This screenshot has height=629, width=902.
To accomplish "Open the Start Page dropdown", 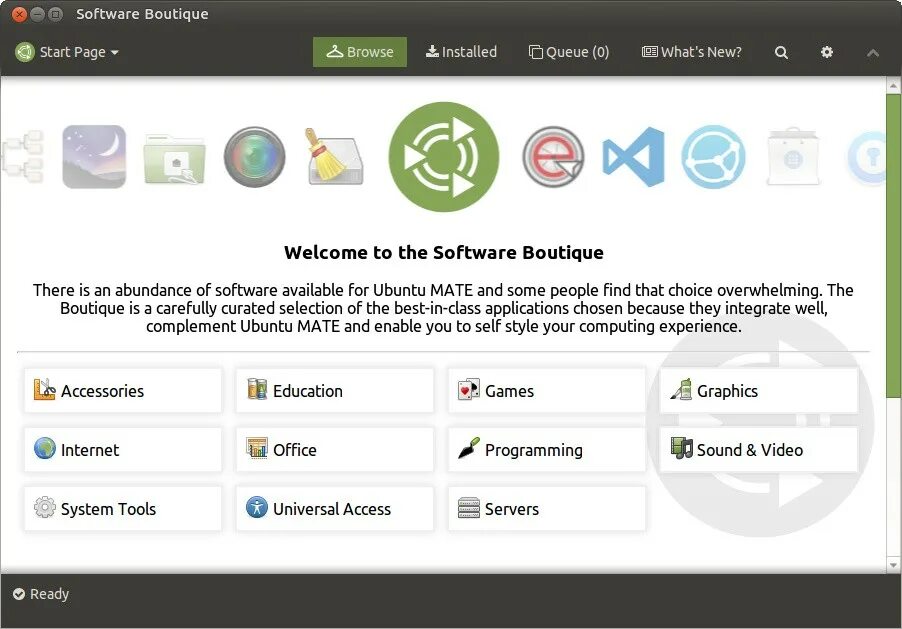I will coord(67,52).
